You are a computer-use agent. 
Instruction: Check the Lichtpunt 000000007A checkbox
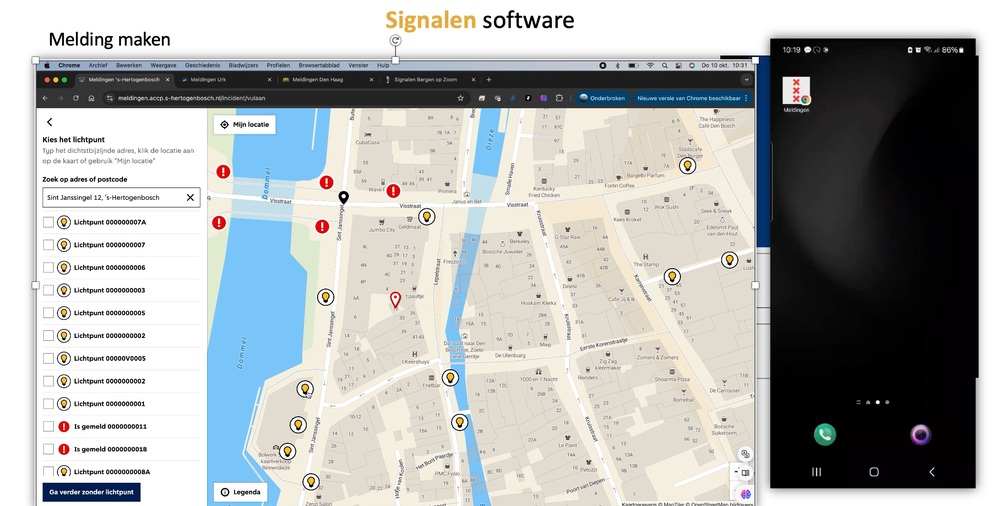coord(48,222)
